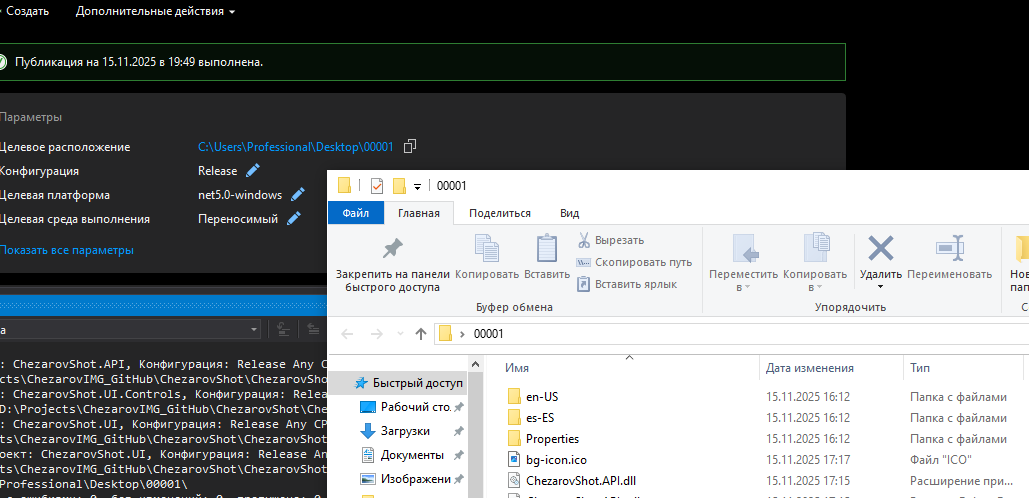Edit the Release configuration pencil icon

pyautogui.click(x=253, y=171)
